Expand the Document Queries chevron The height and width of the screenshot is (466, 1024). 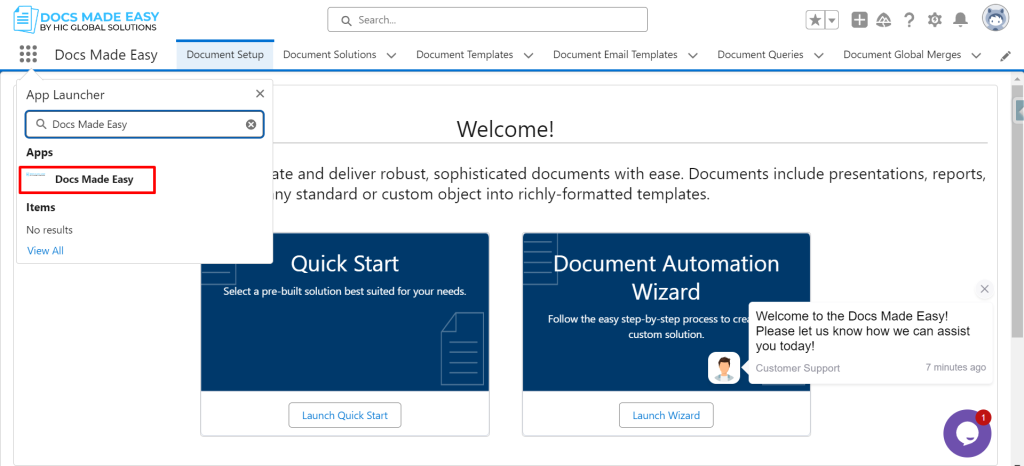point(818,55)
